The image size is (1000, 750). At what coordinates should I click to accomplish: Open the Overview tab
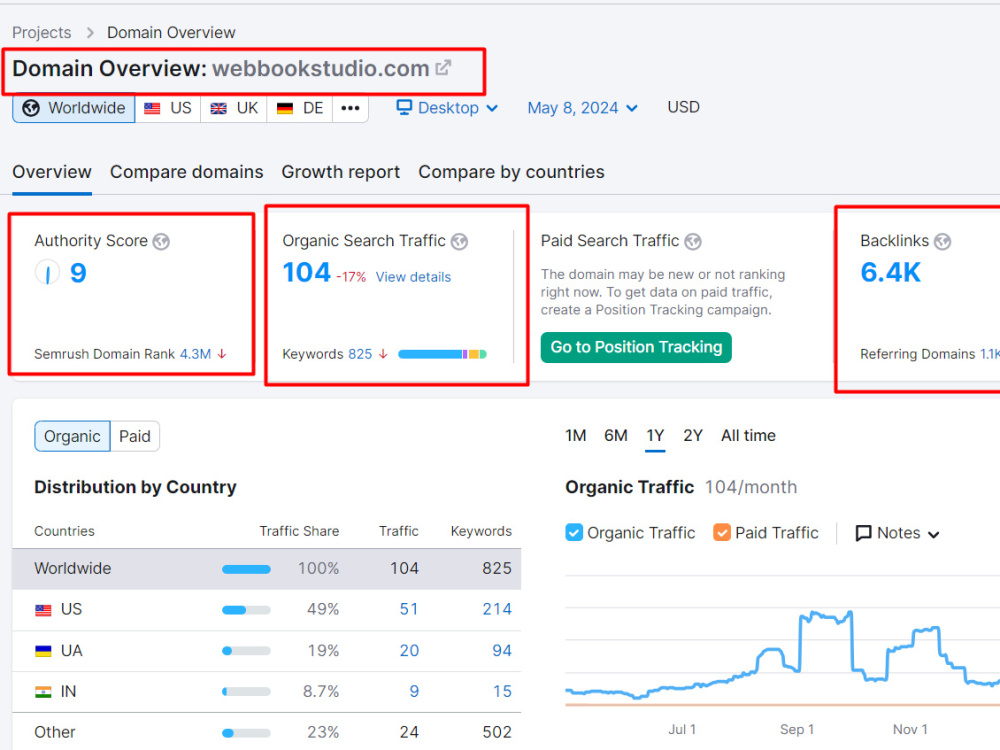click(52, 172)
